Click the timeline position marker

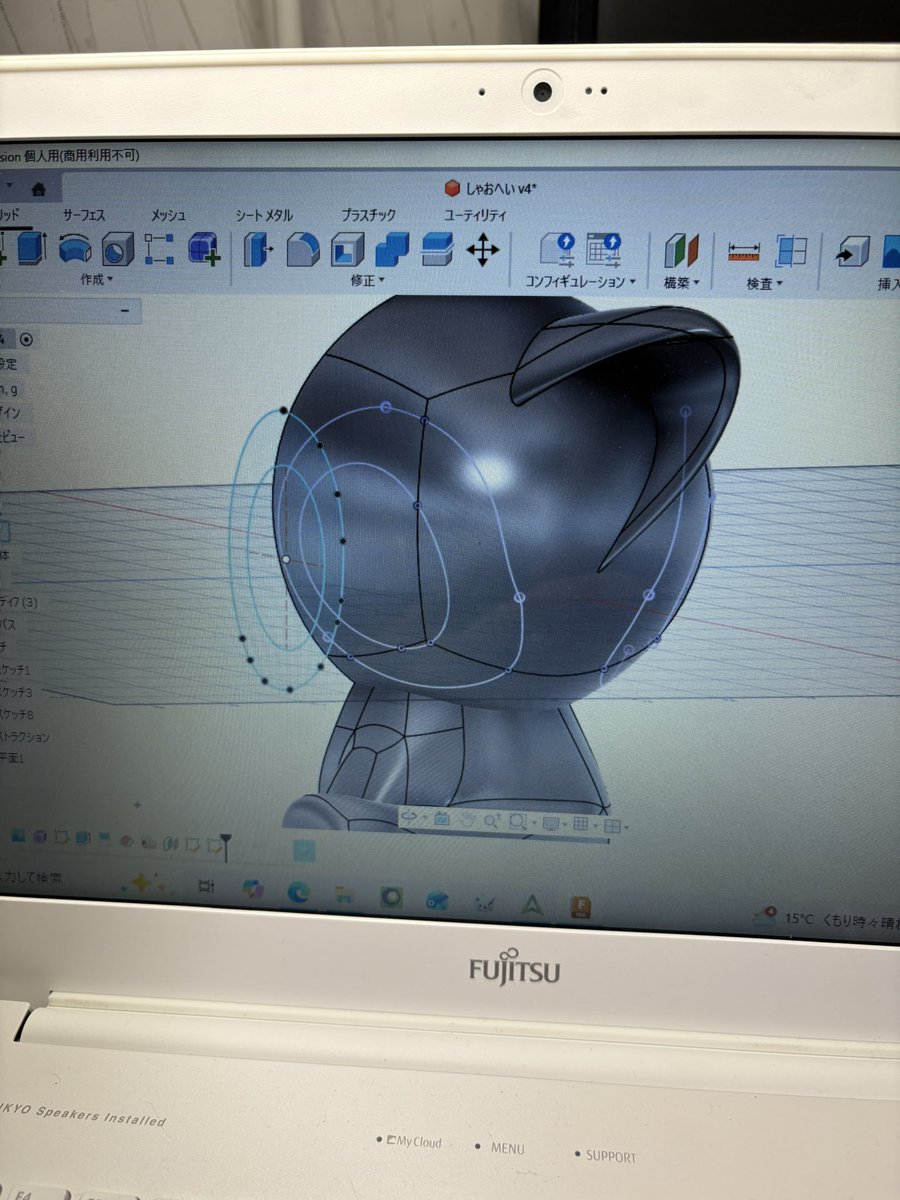tap(227, 847)
